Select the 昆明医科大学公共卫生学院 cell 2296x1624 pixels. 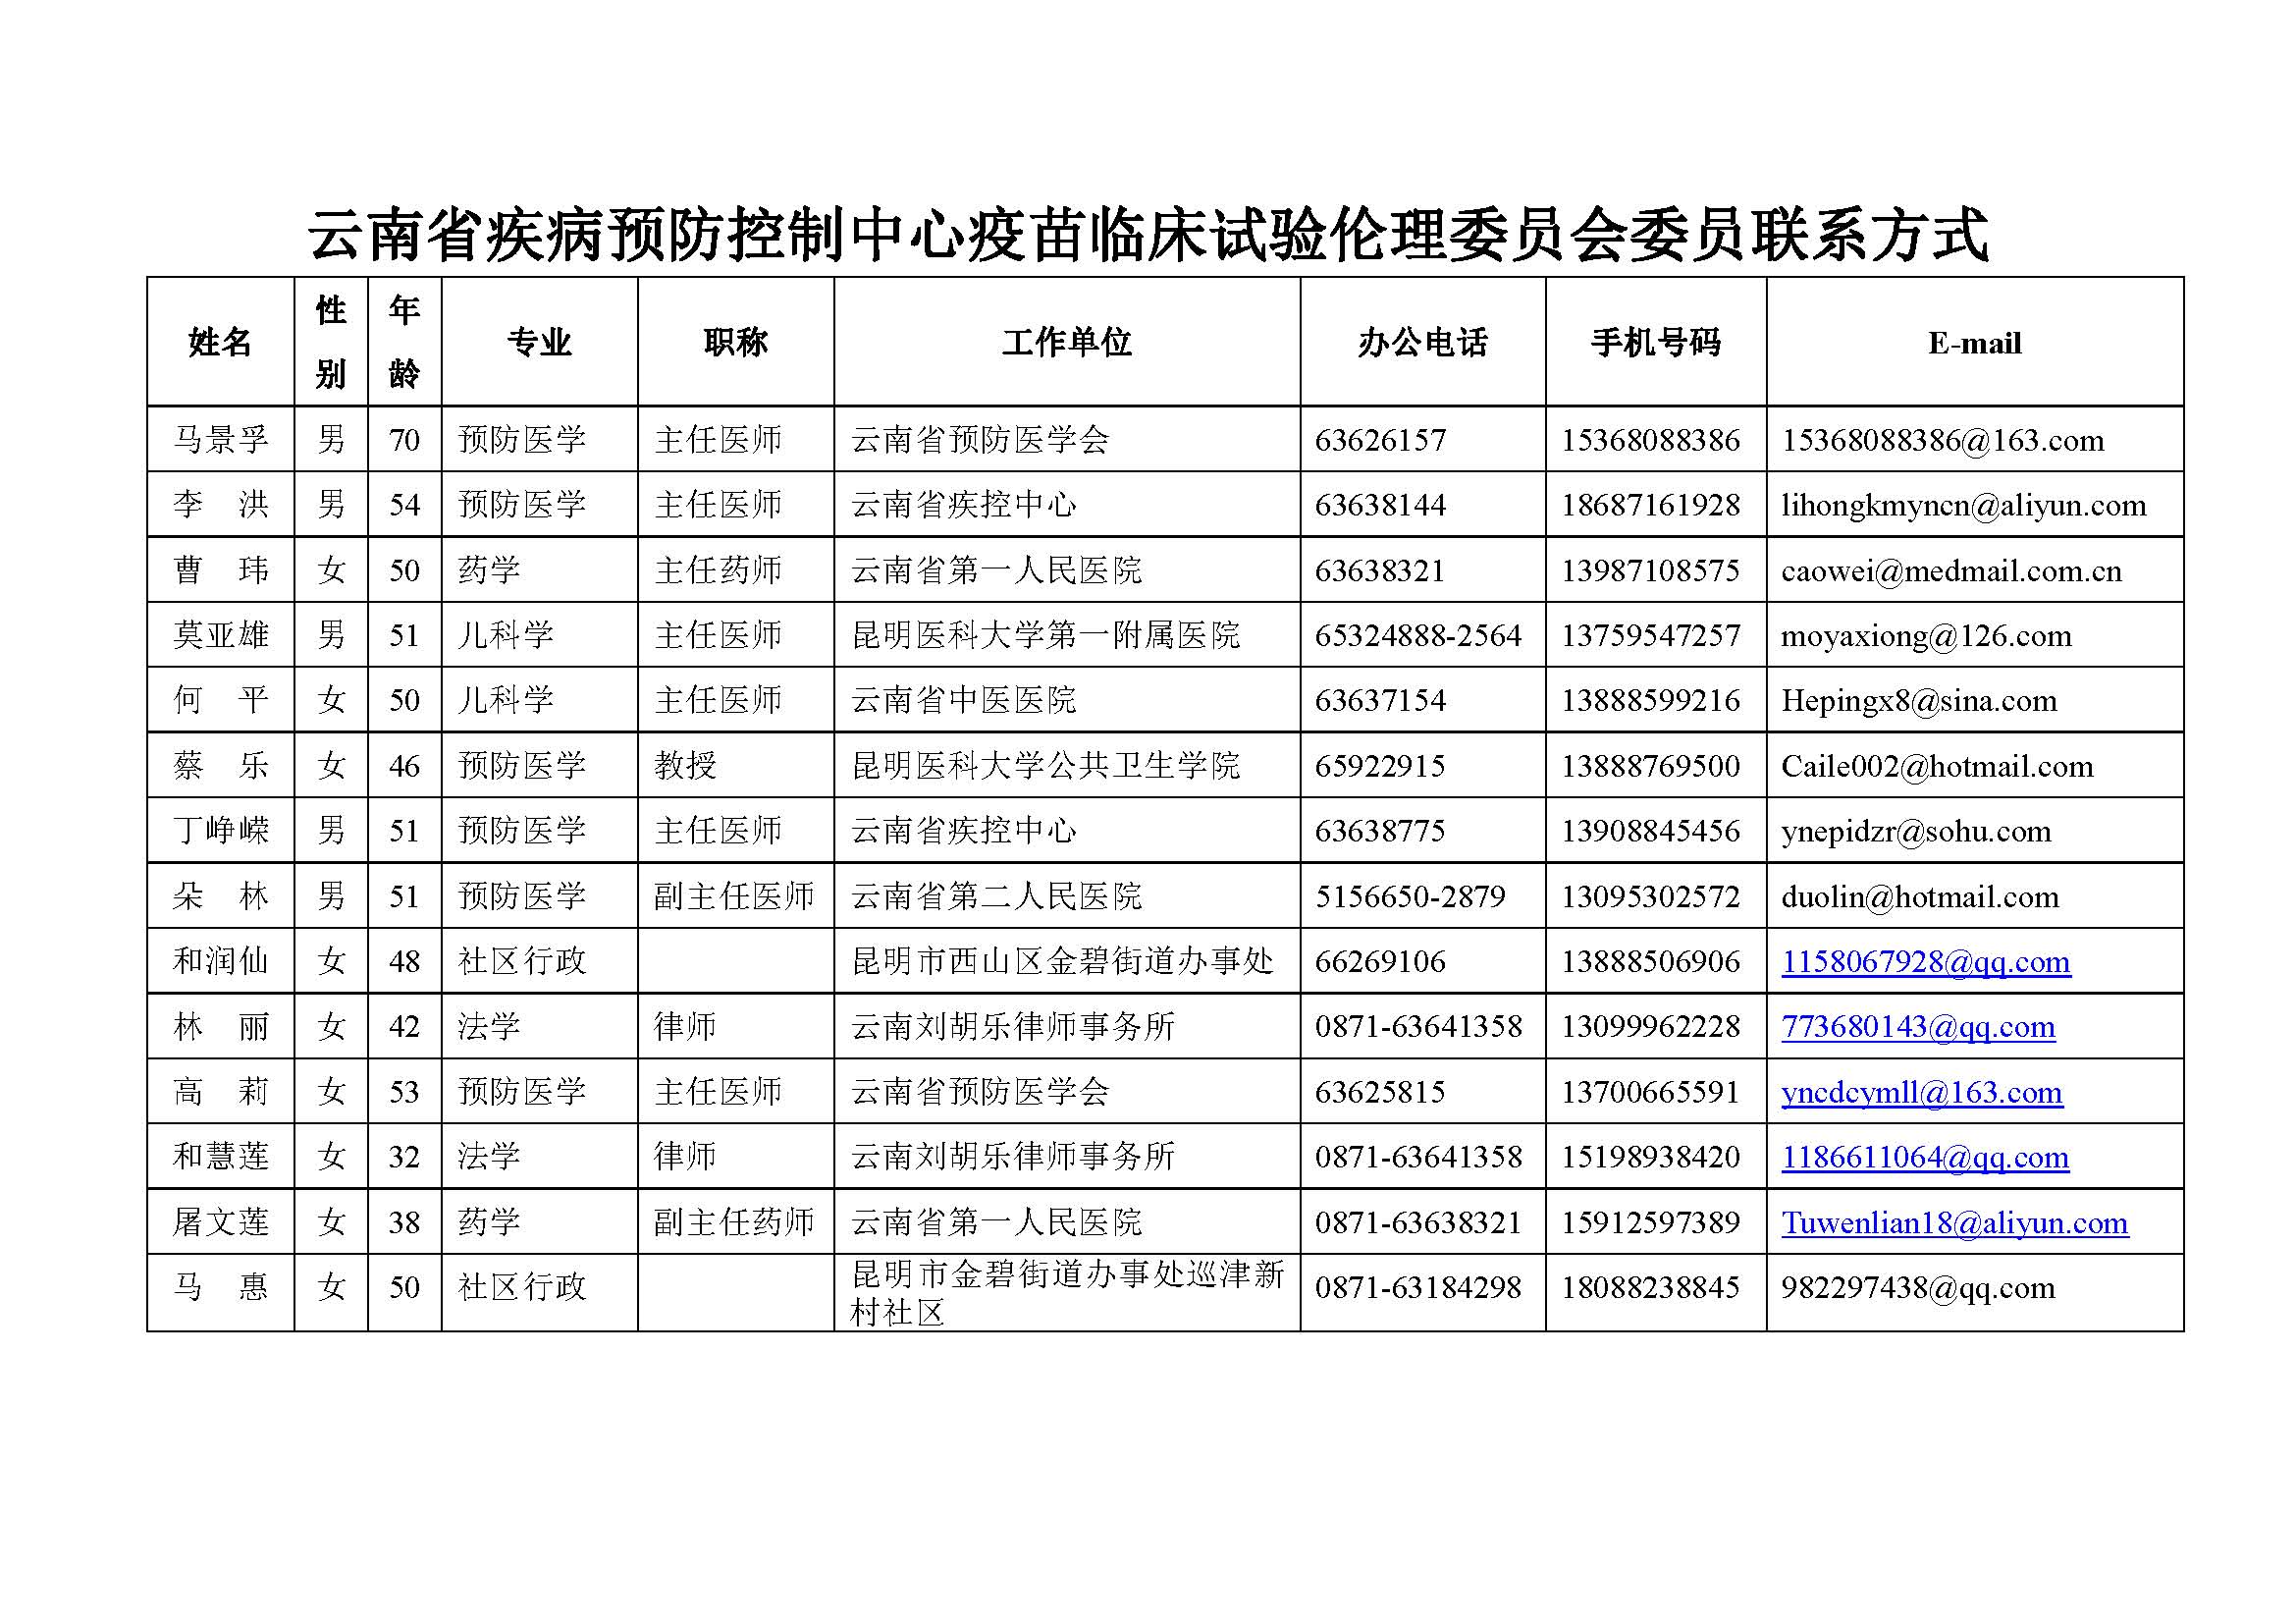[1045, 766]
